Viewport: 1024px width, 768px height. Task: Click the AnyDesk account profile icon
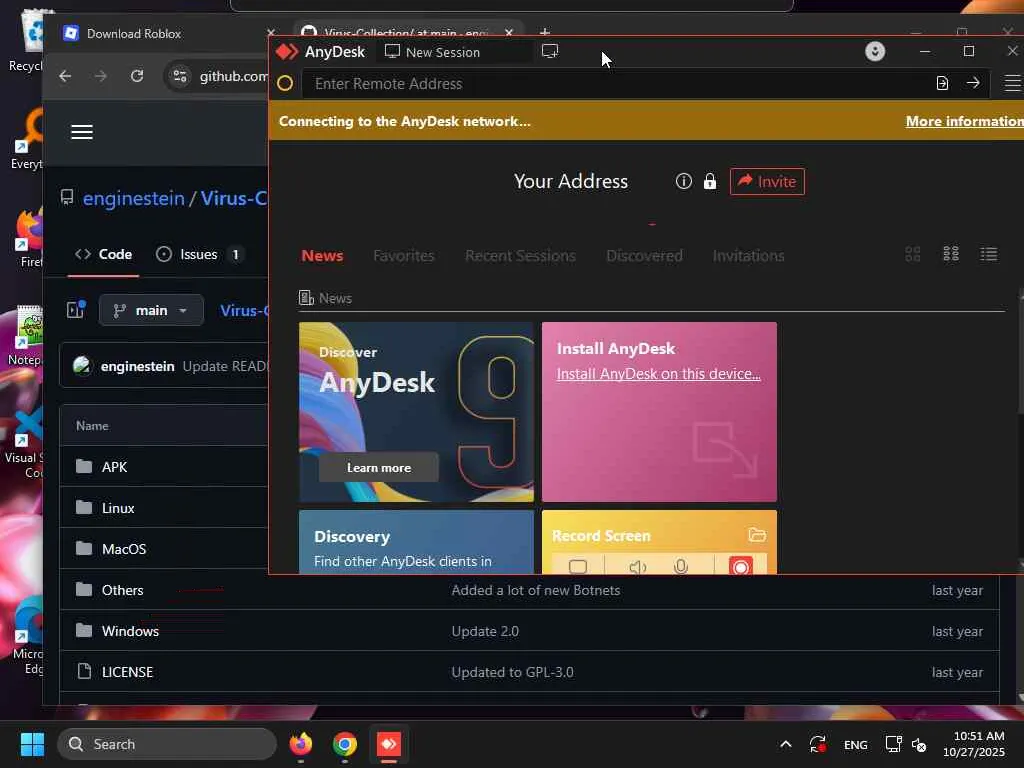tap(874, 51)
